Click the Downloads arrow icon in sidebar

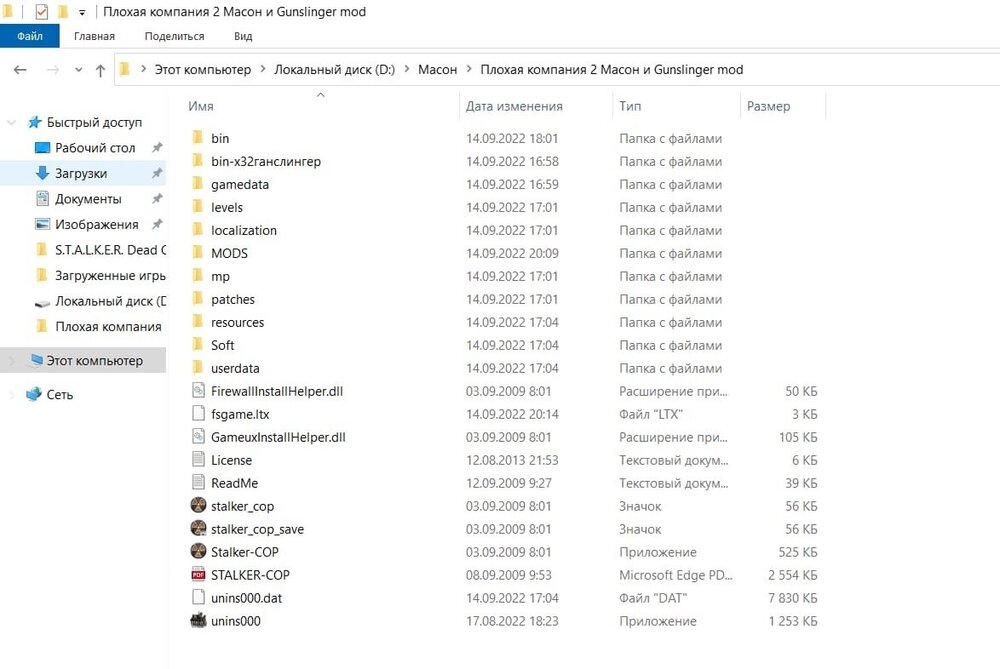(42, 173)
